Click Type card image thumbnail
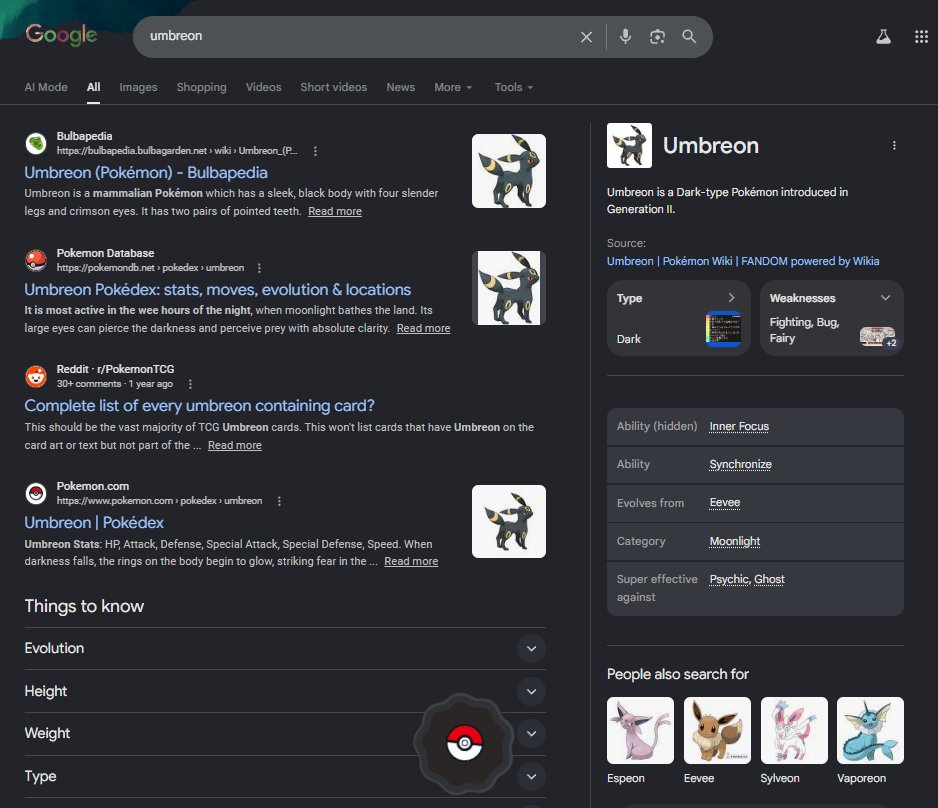This screenshot has width=938, height=808. pyautogui.click(x=723, y=329)
